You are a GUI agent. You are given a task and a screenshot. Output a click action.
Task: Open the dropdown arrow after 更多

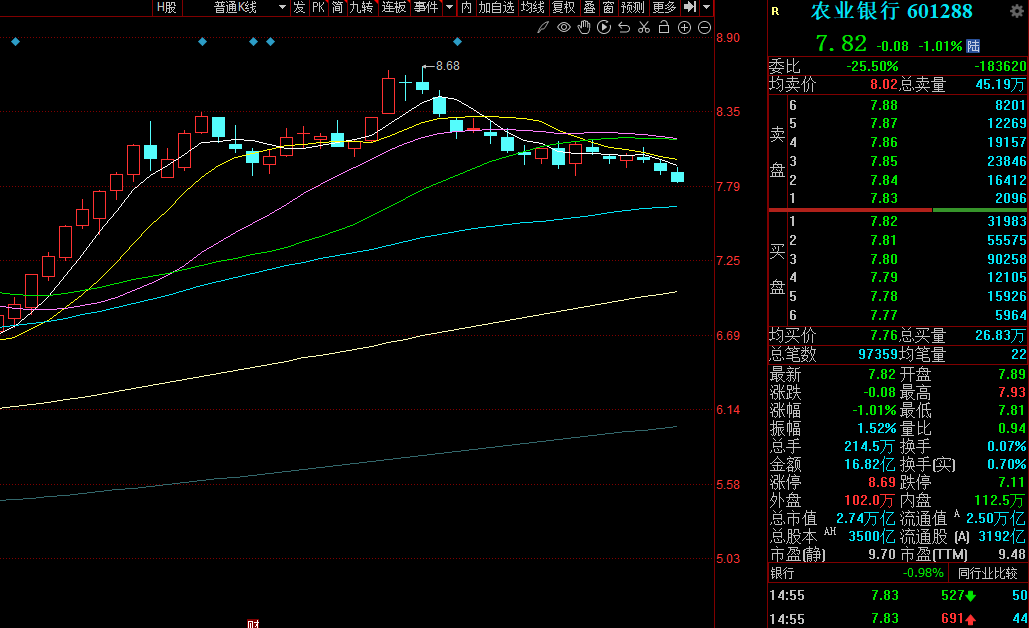coord(707,7)
